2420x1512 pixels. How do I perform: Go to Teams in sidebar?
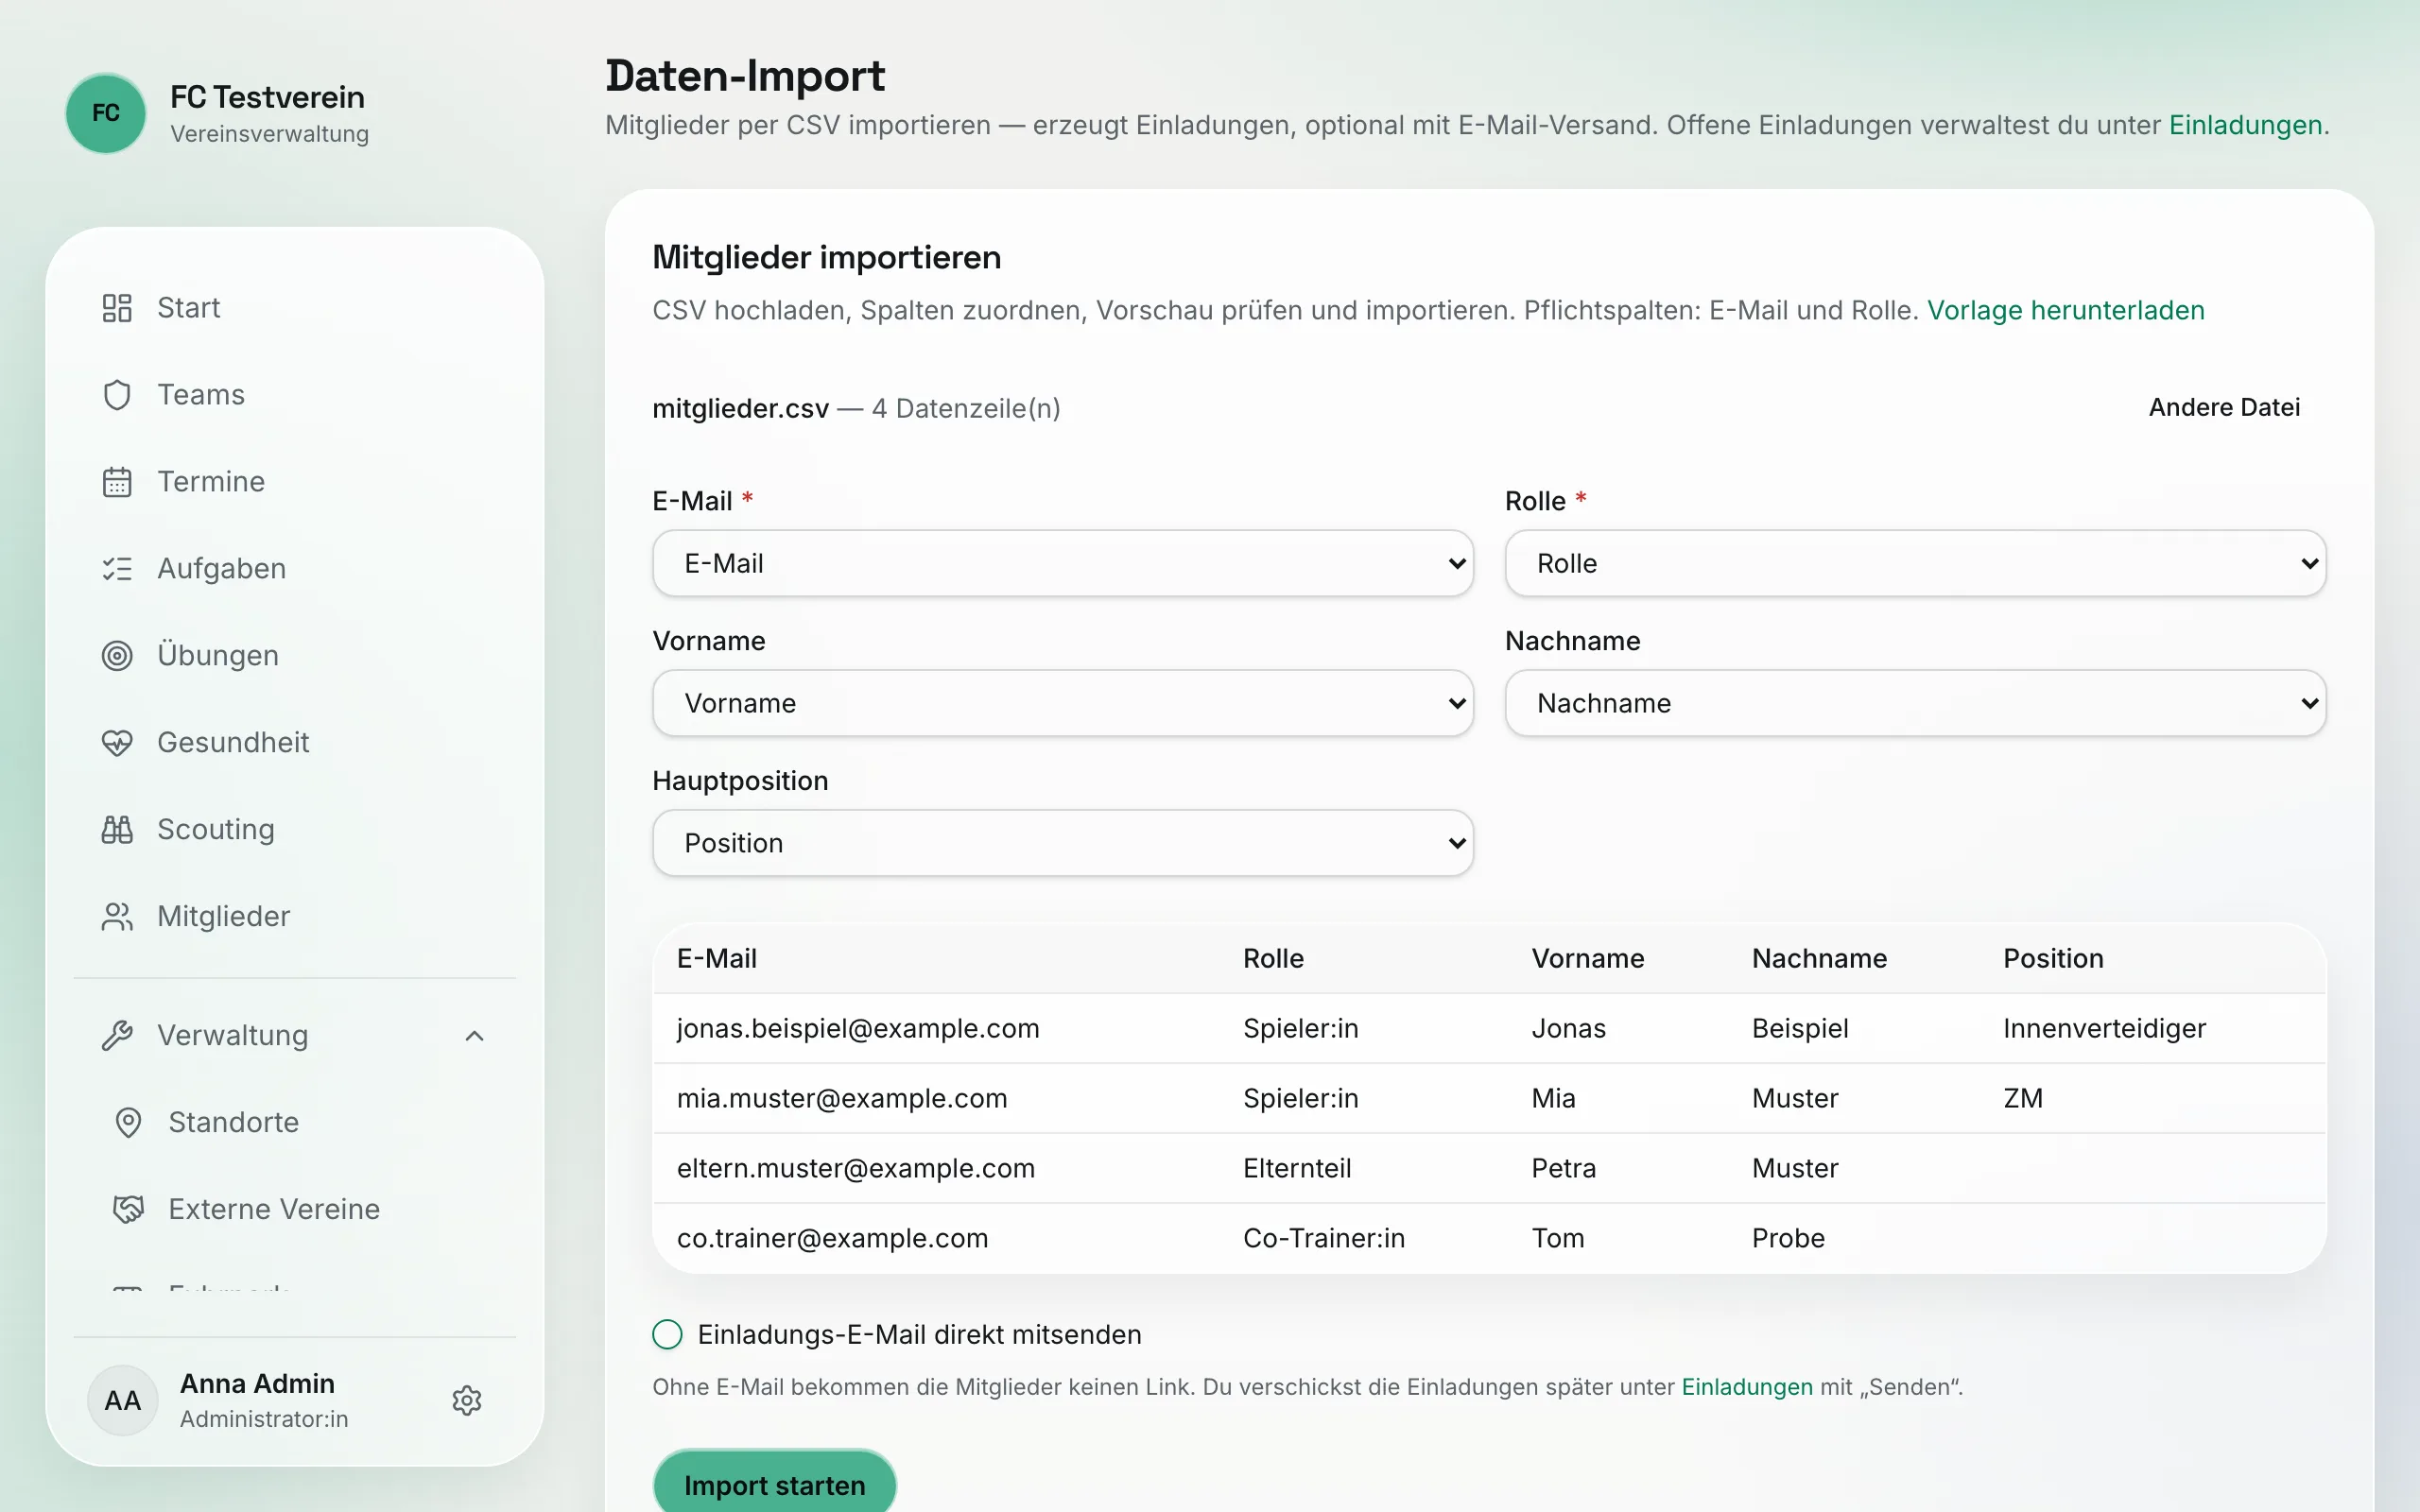295,395
